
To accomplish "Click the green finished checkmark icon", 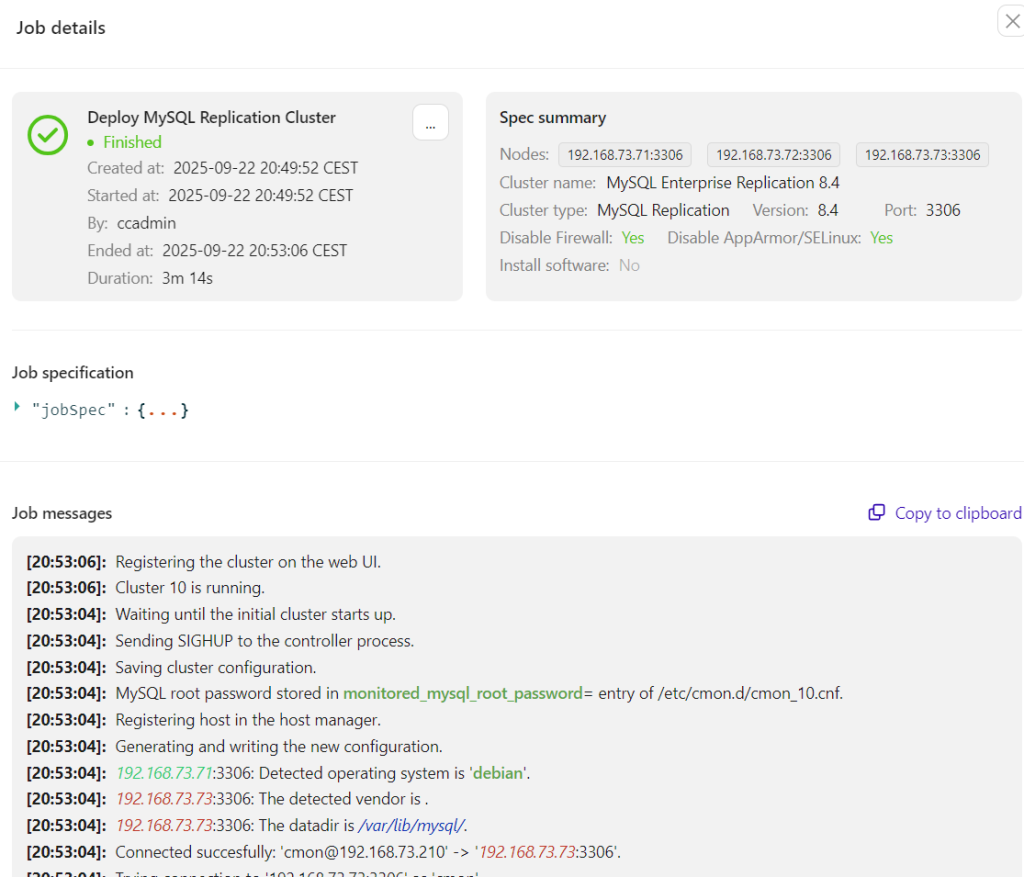I will coord(47,134).
